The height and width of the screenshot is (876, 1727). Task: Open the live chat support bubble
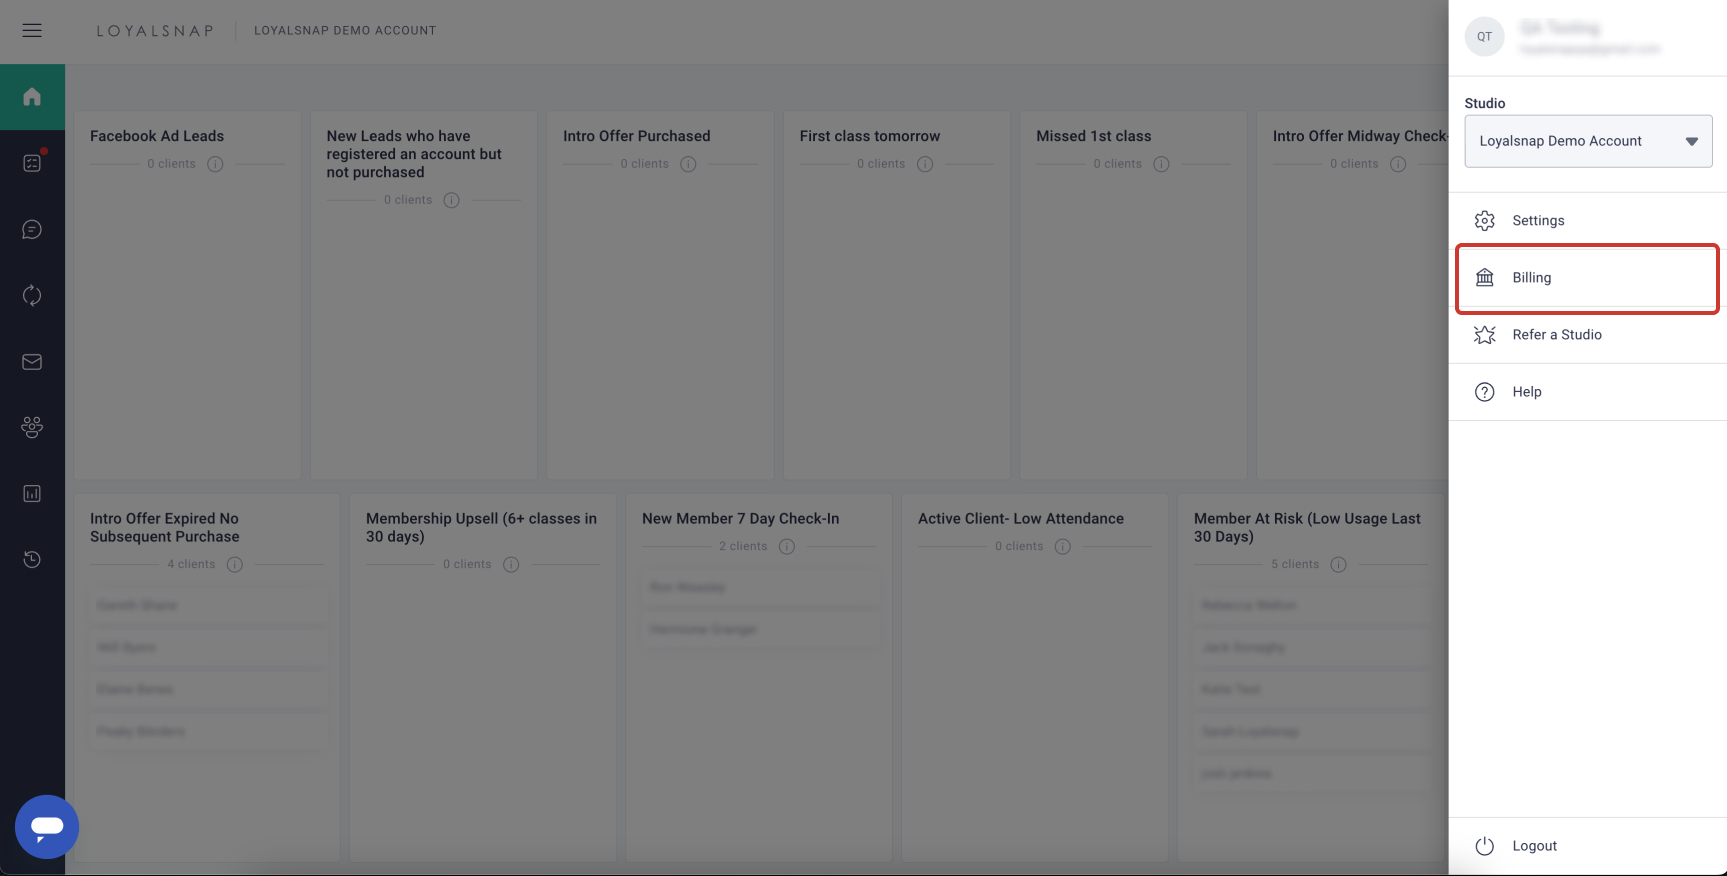coord(47,826)
